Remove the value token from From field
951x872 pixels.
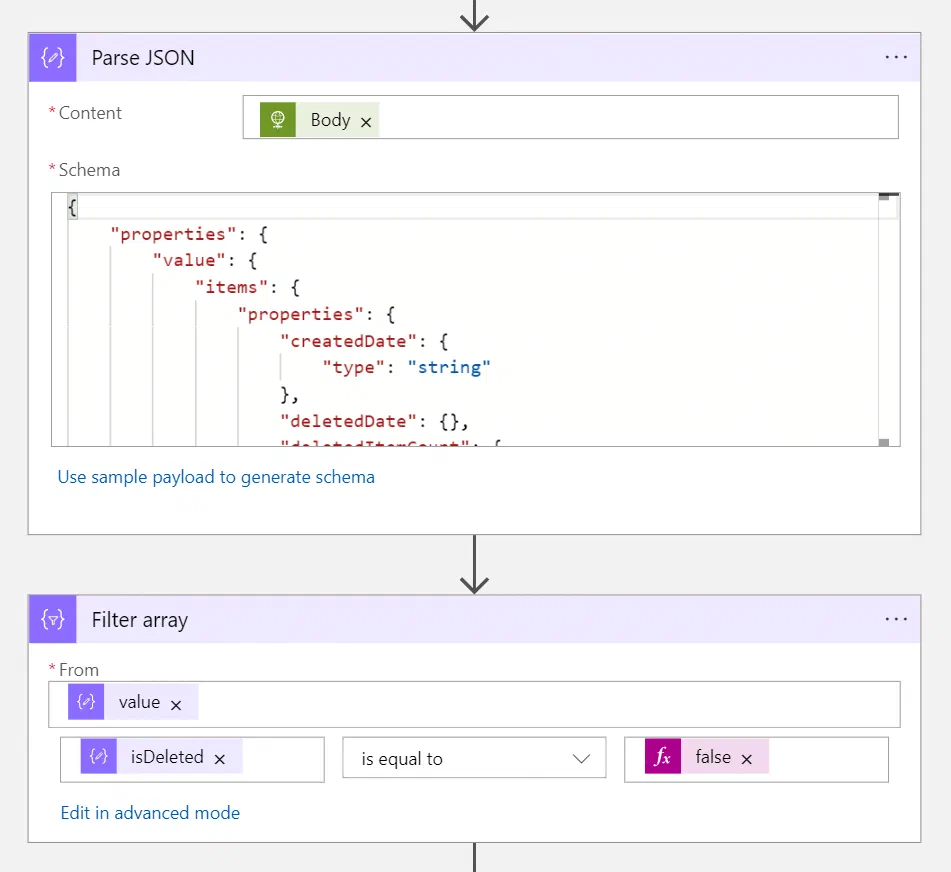tap(176, 705)
